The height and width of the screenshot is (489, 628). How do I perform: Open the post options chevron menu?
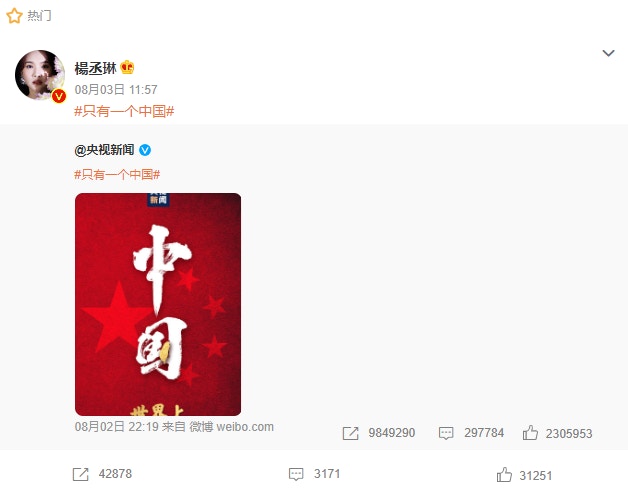click(x=608, y=53)
